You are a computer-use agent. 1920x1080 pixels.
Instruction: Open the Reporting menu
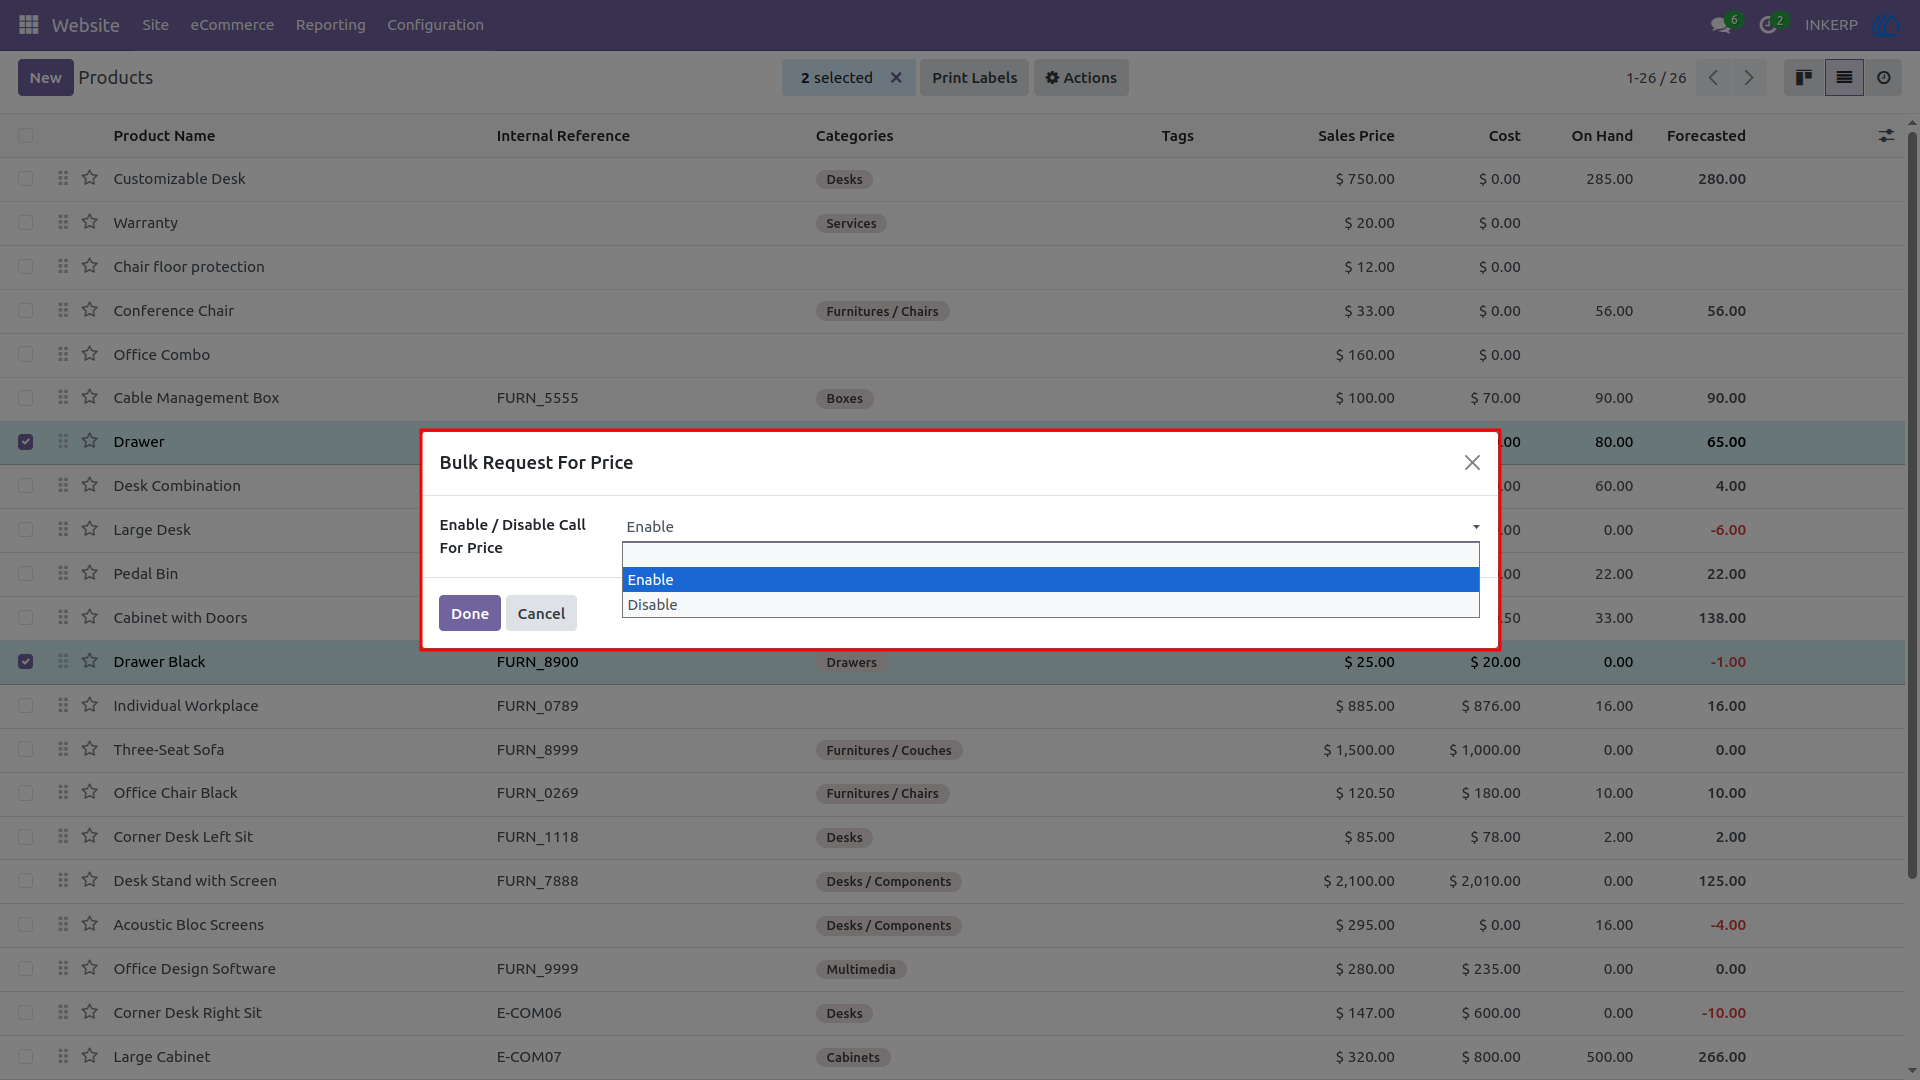[x=331, y=25]
